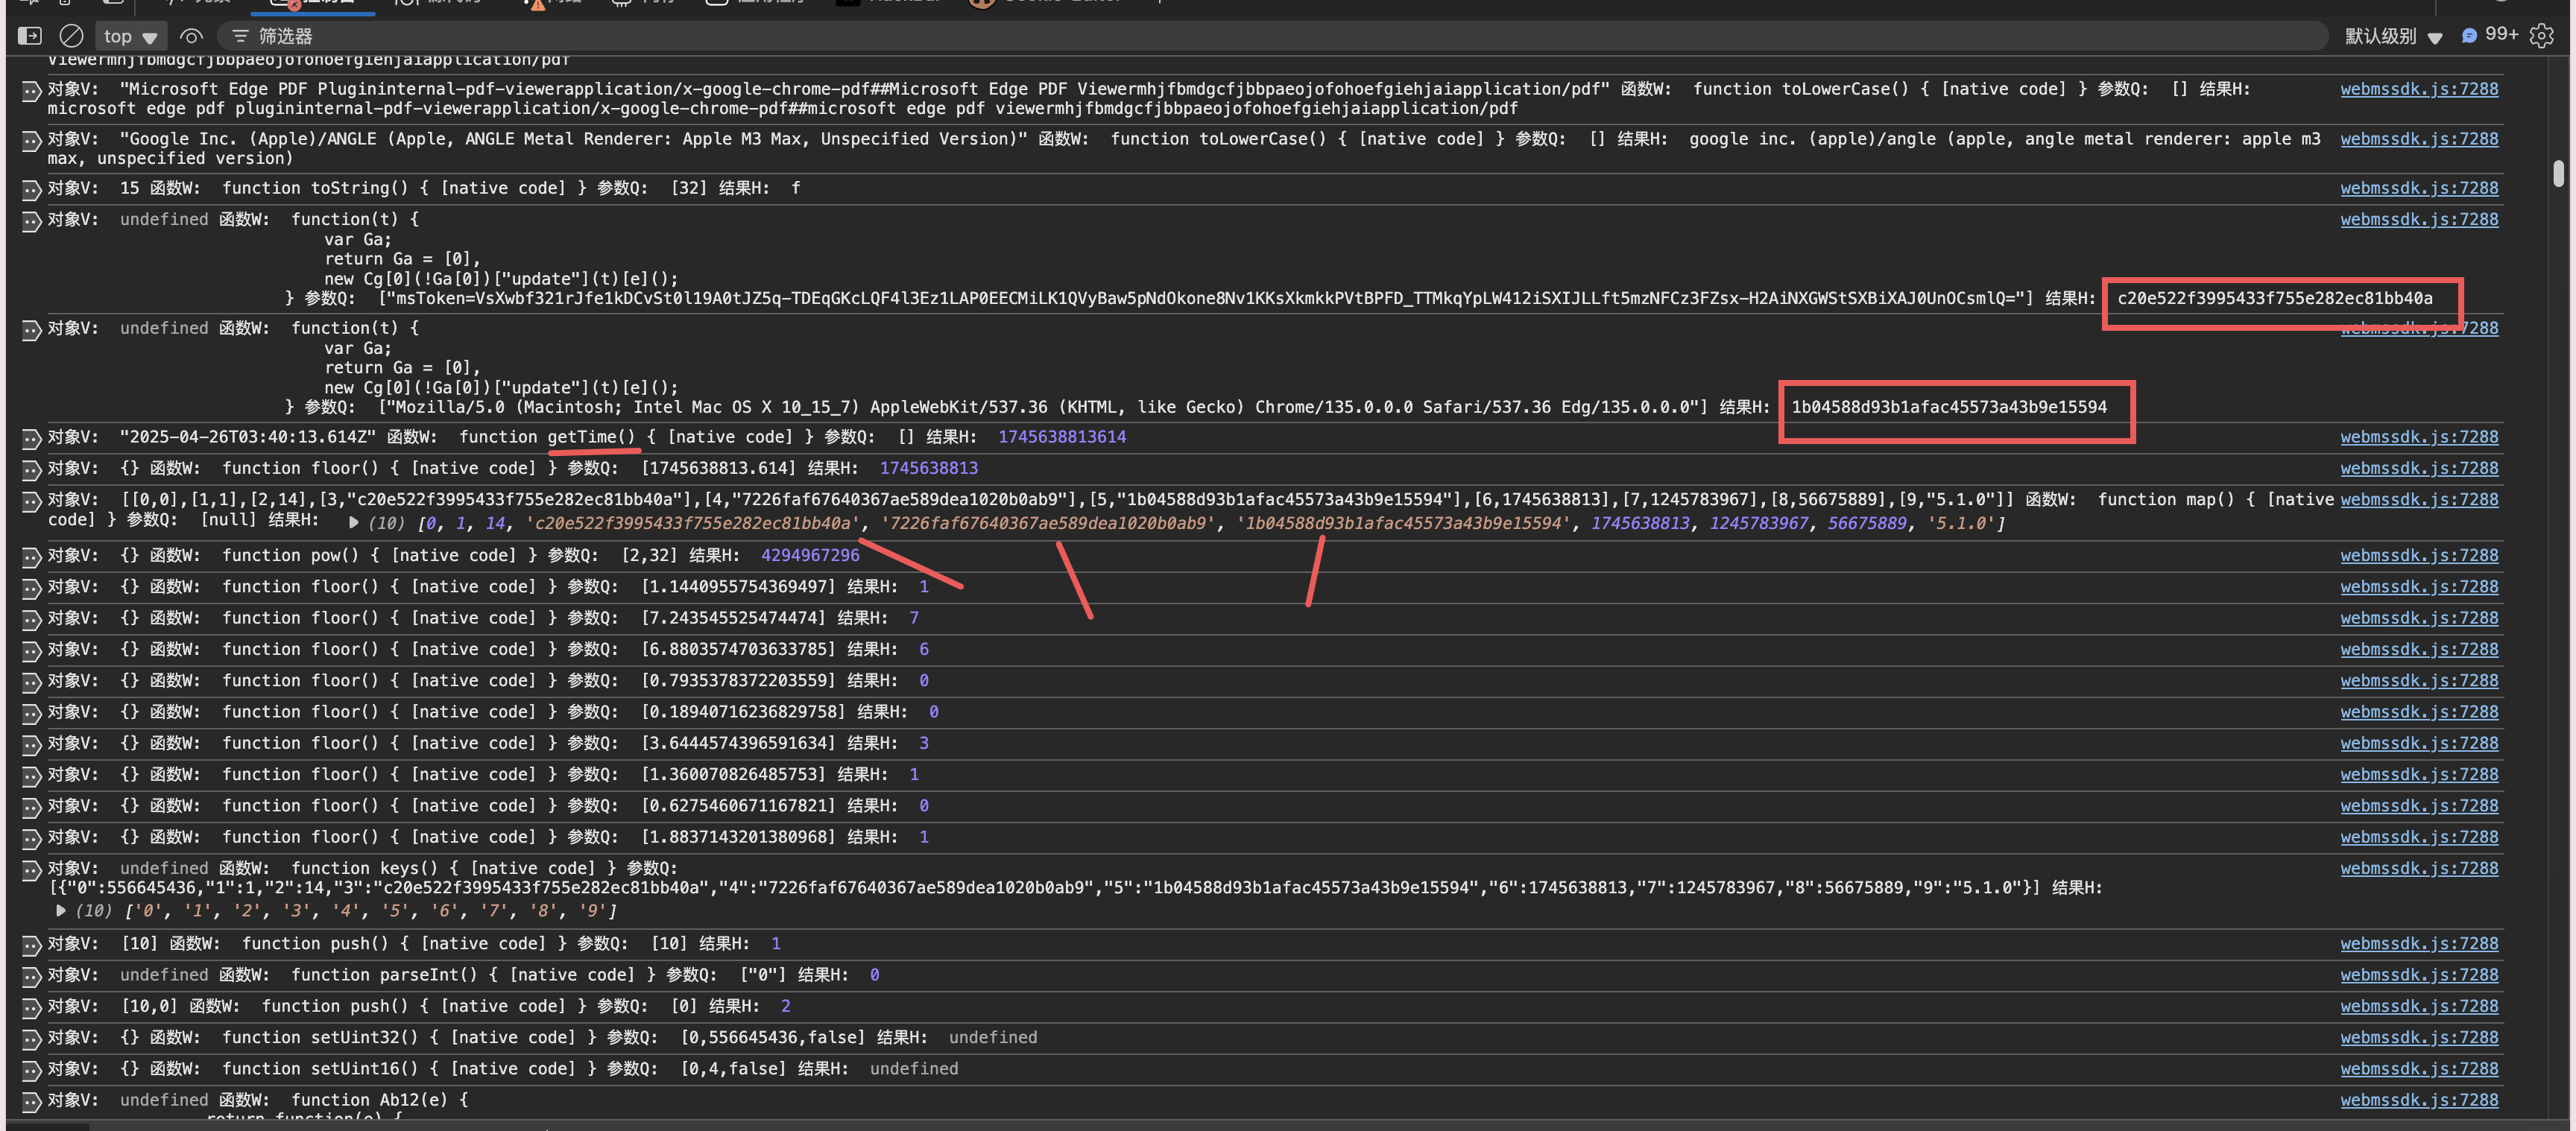
Task: Click the log icon of the floor() 0.7935378372203559 row
Action: (x=31, y=682)
